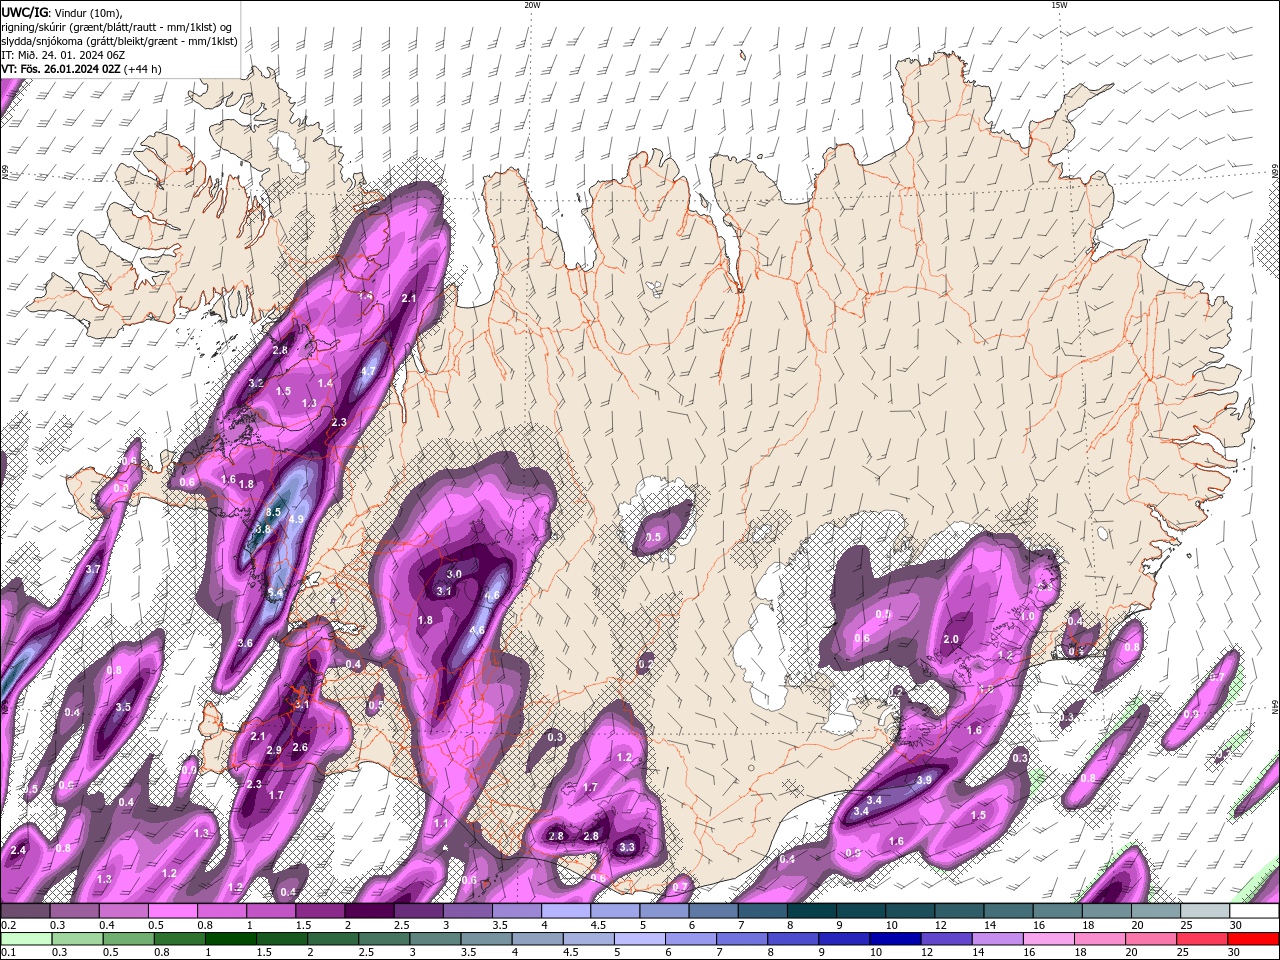The height and width of the screenshot is (960, 1280).
Task: Click the "15W" longitude label
Action: coord(1059,5)
